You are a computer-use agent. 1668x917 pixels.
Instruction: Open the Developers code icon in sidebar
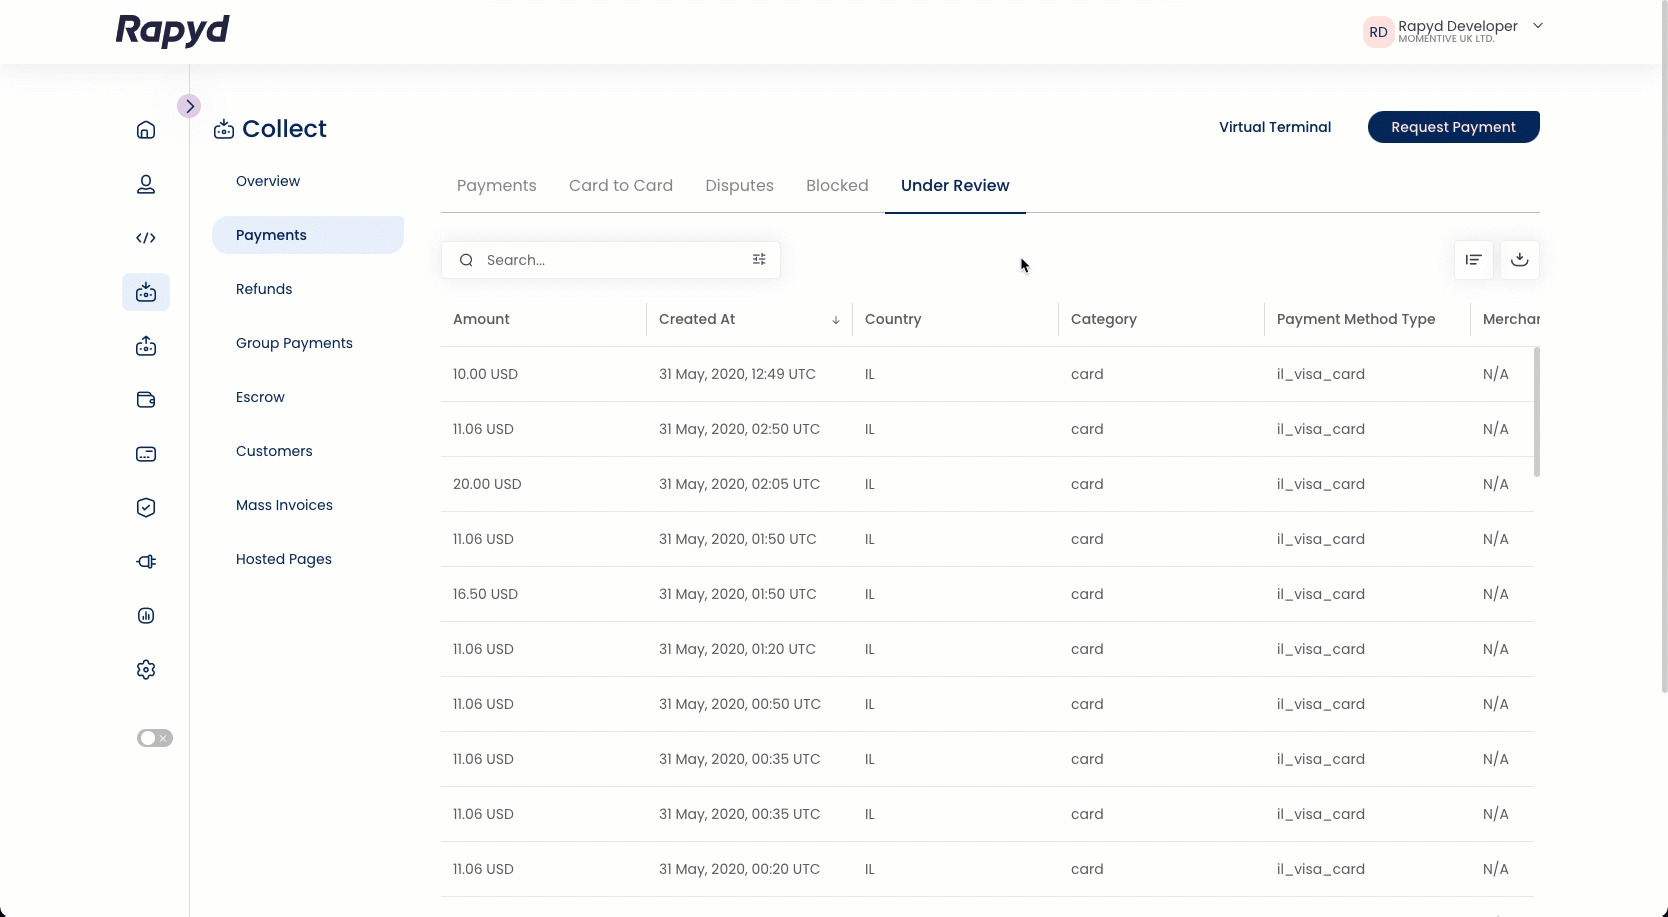pos(146,238)
